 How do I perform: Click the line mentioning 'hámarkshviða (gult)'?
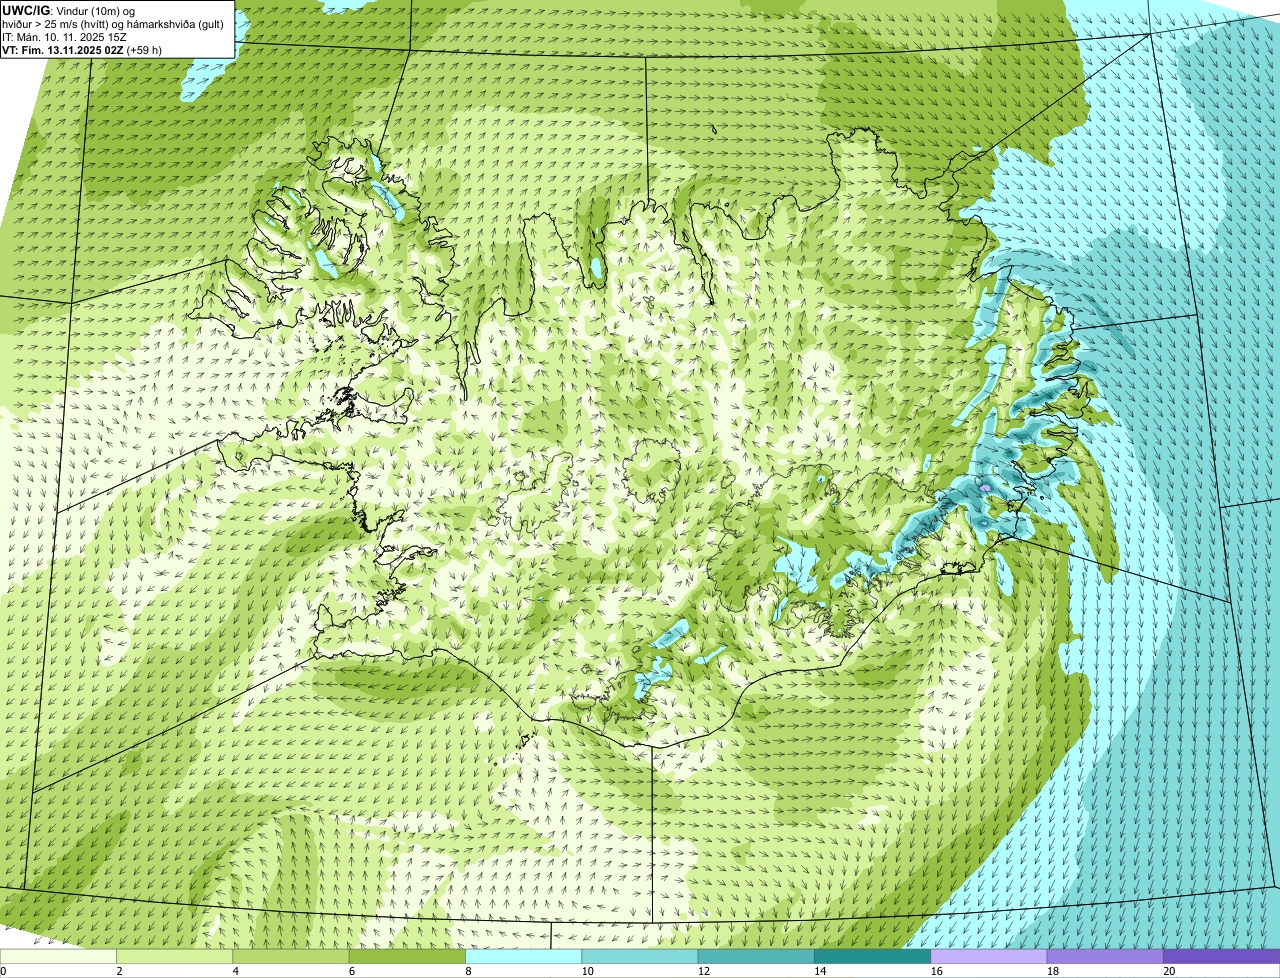[x=113, y=23]
